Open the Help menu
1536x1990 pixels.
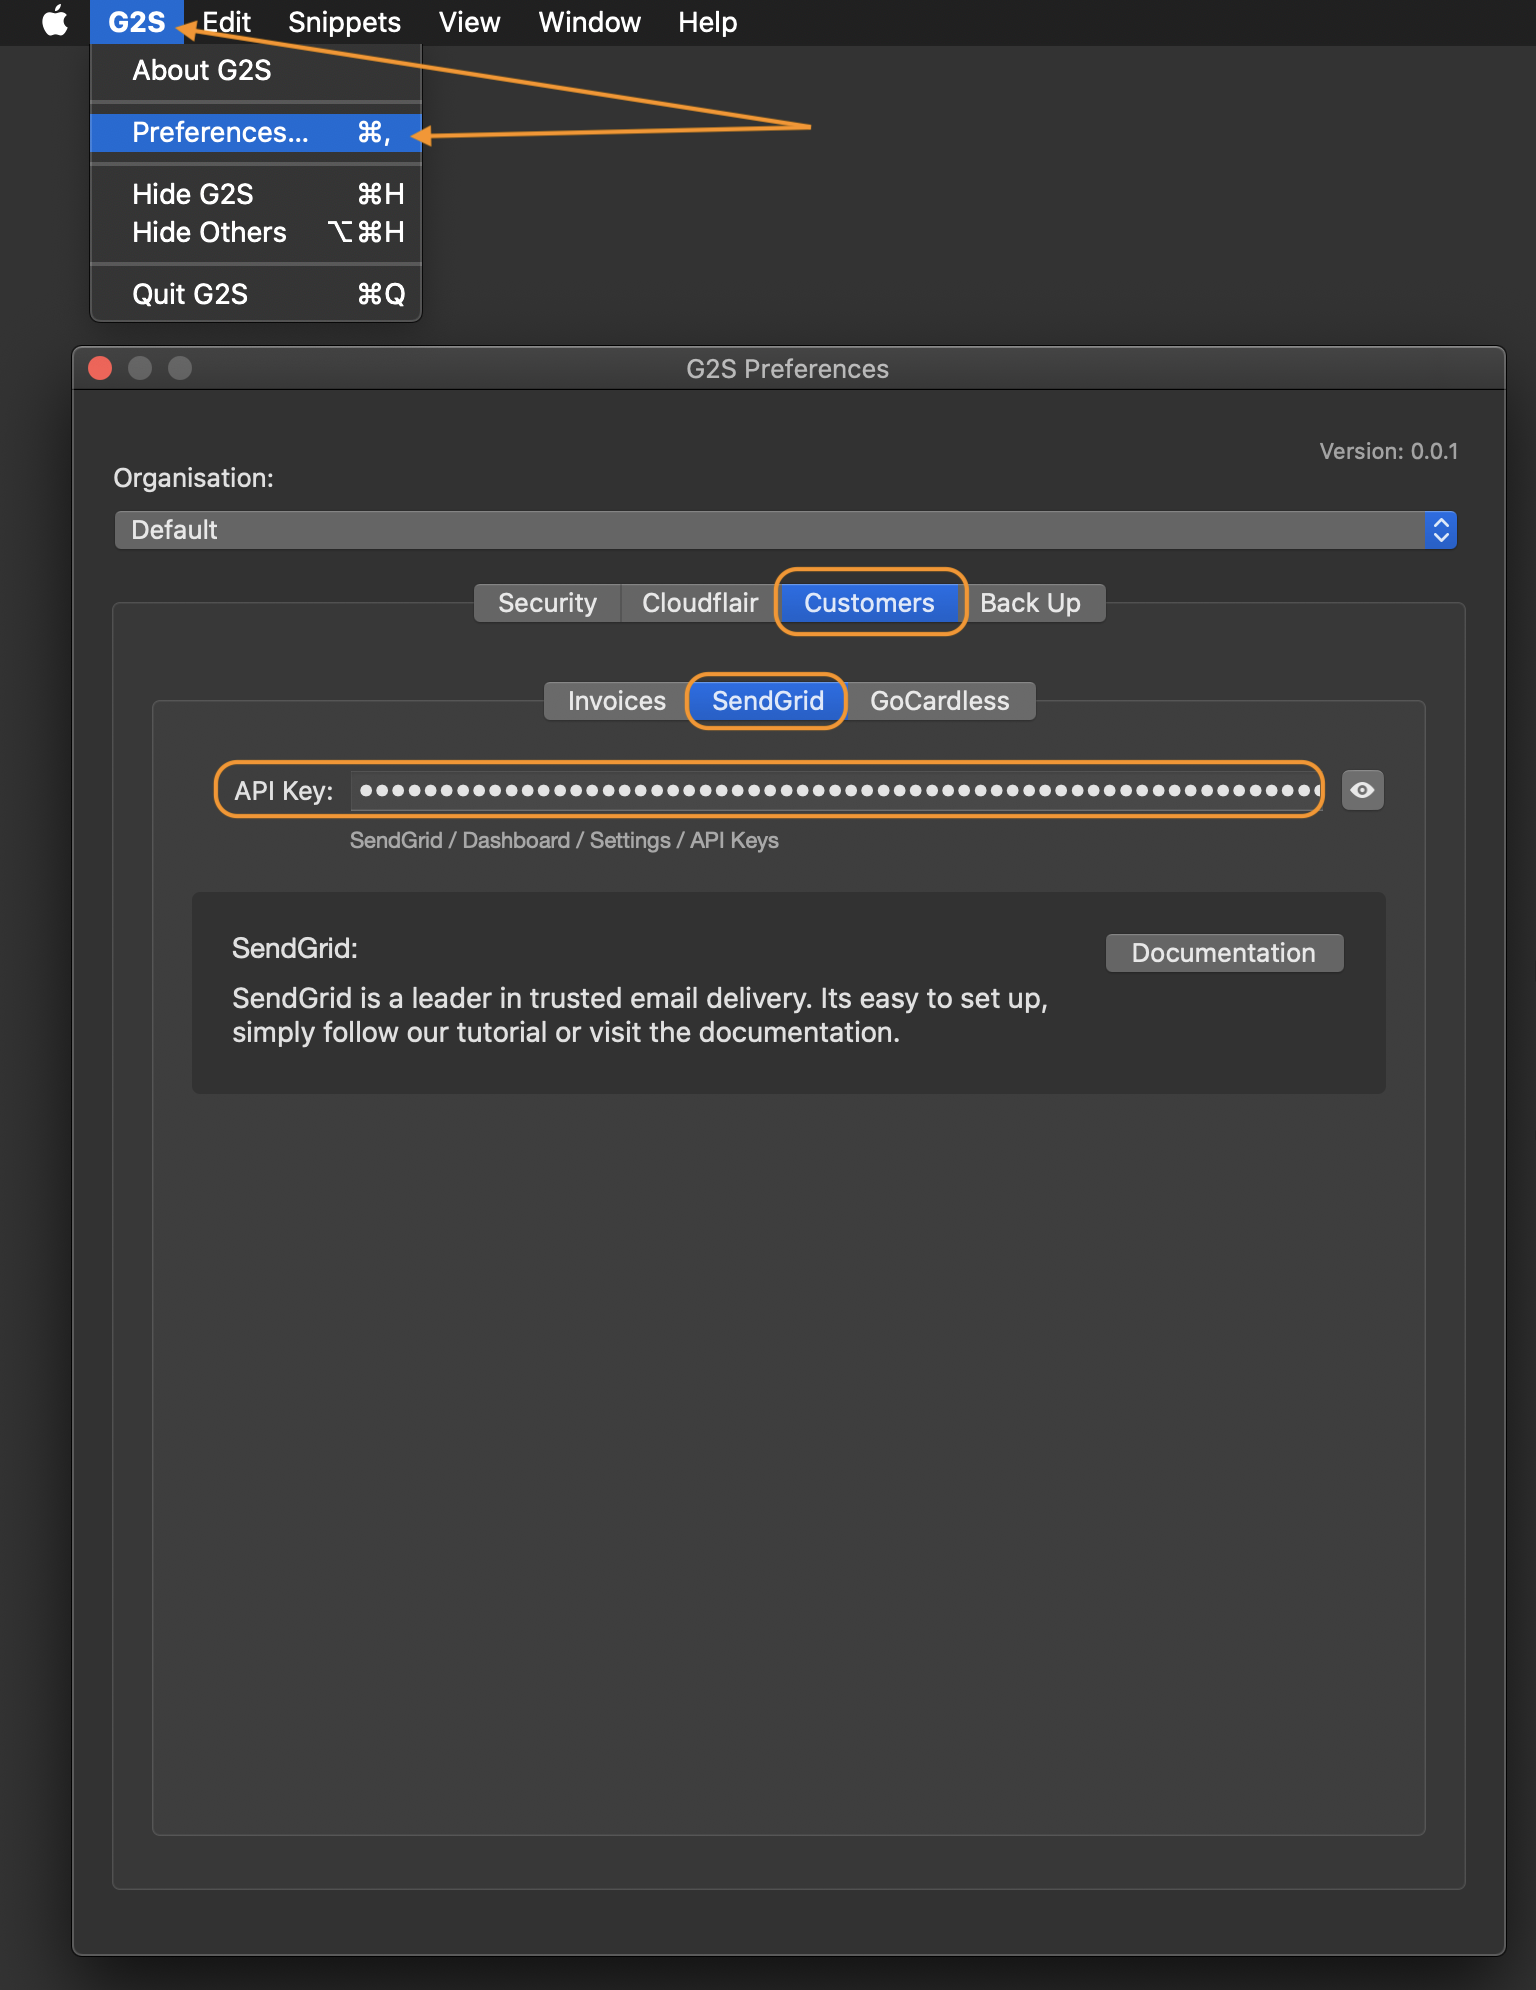pos(707,22)
